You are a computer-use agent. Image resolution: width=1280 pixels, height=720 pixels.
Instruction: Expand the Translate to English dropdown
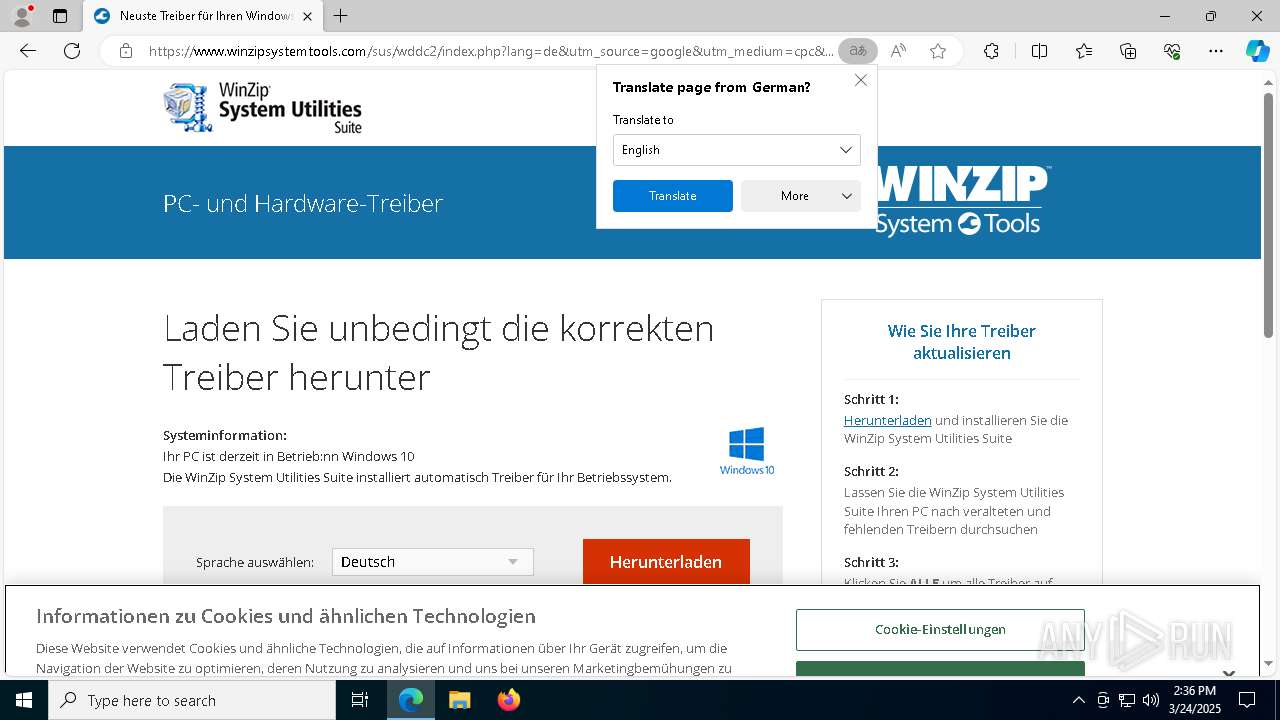(737, 150)
